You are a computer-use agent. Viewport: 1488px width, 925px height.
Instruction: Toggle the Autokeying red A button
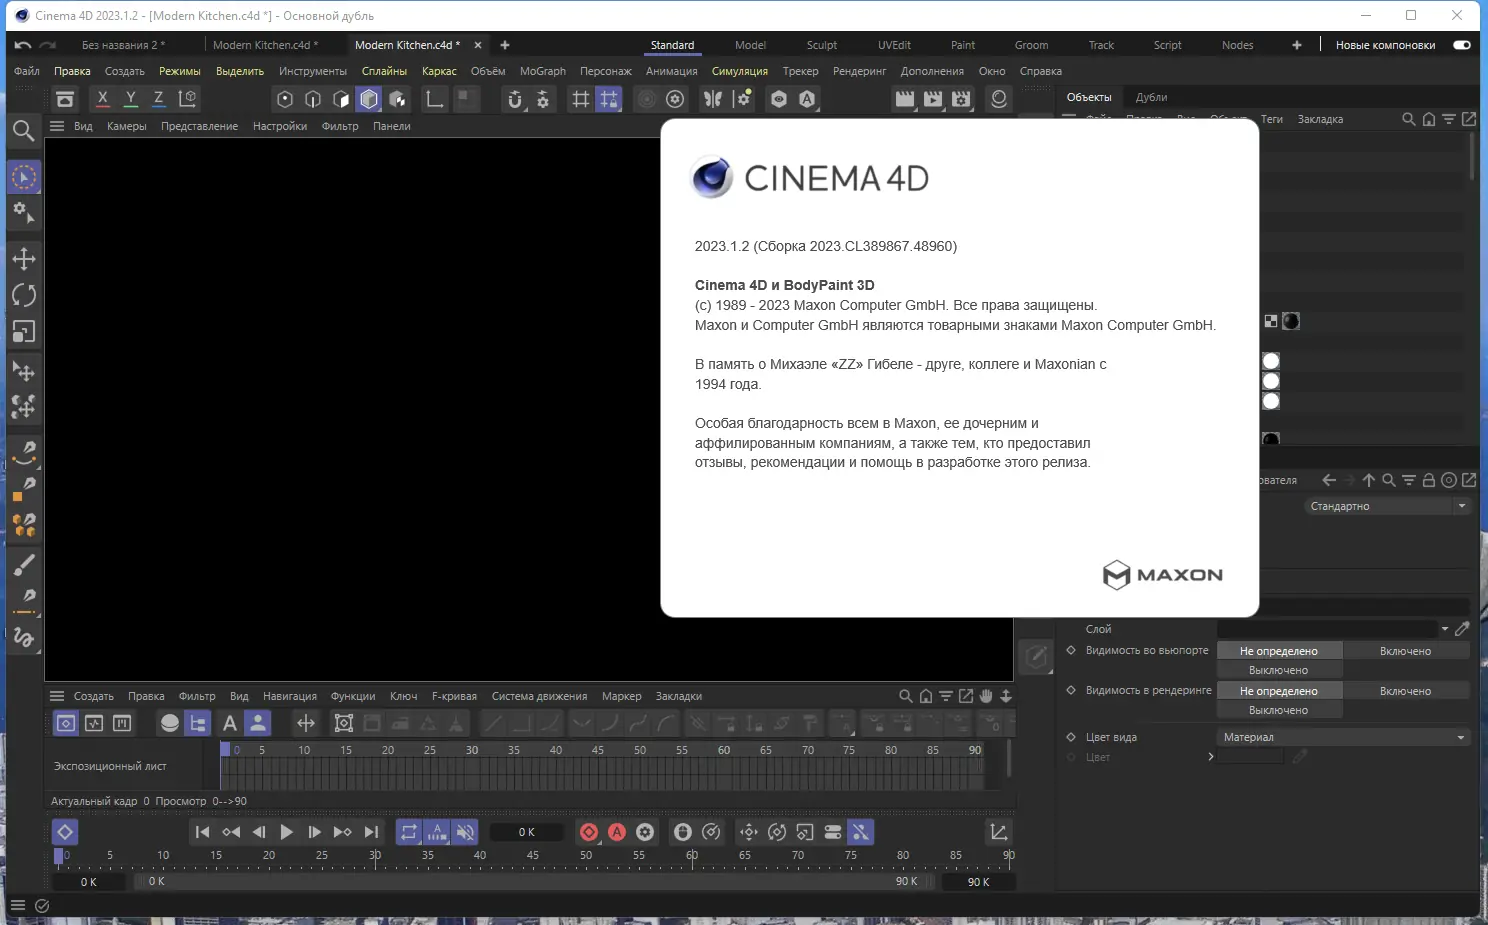(617, 832)
